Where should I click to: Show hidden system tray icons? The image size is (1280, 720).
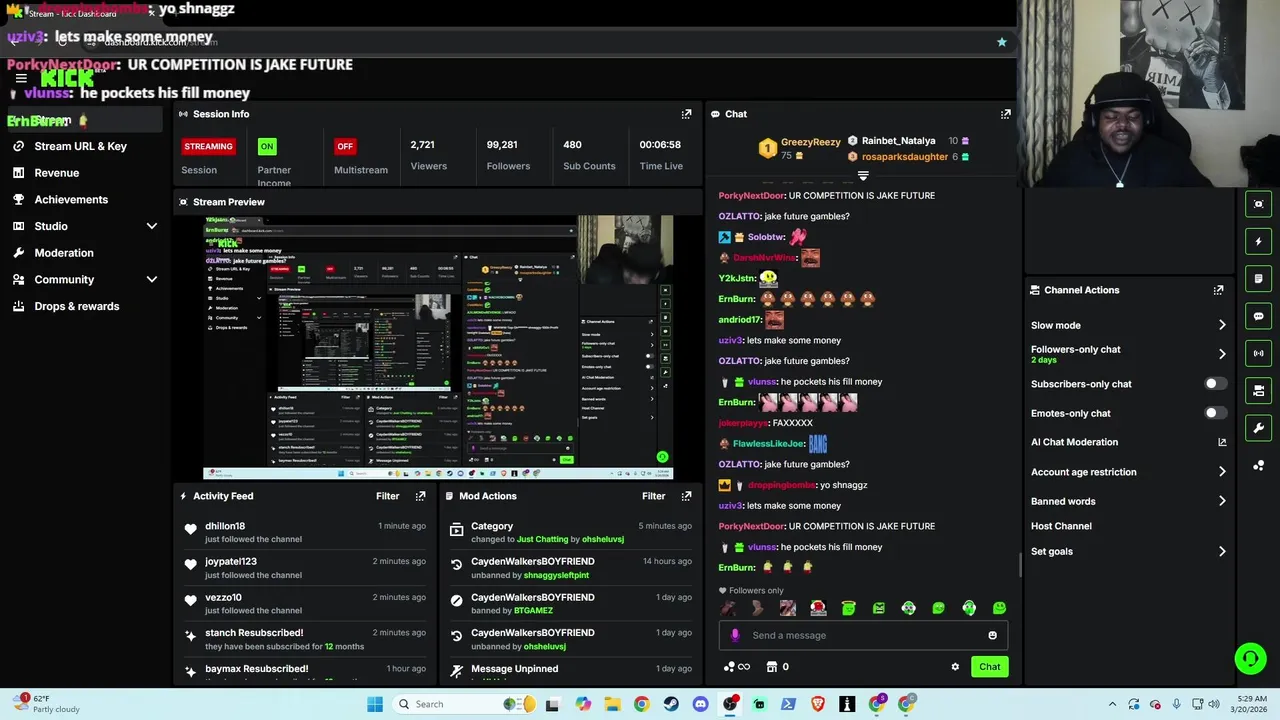coord(1112,704)
